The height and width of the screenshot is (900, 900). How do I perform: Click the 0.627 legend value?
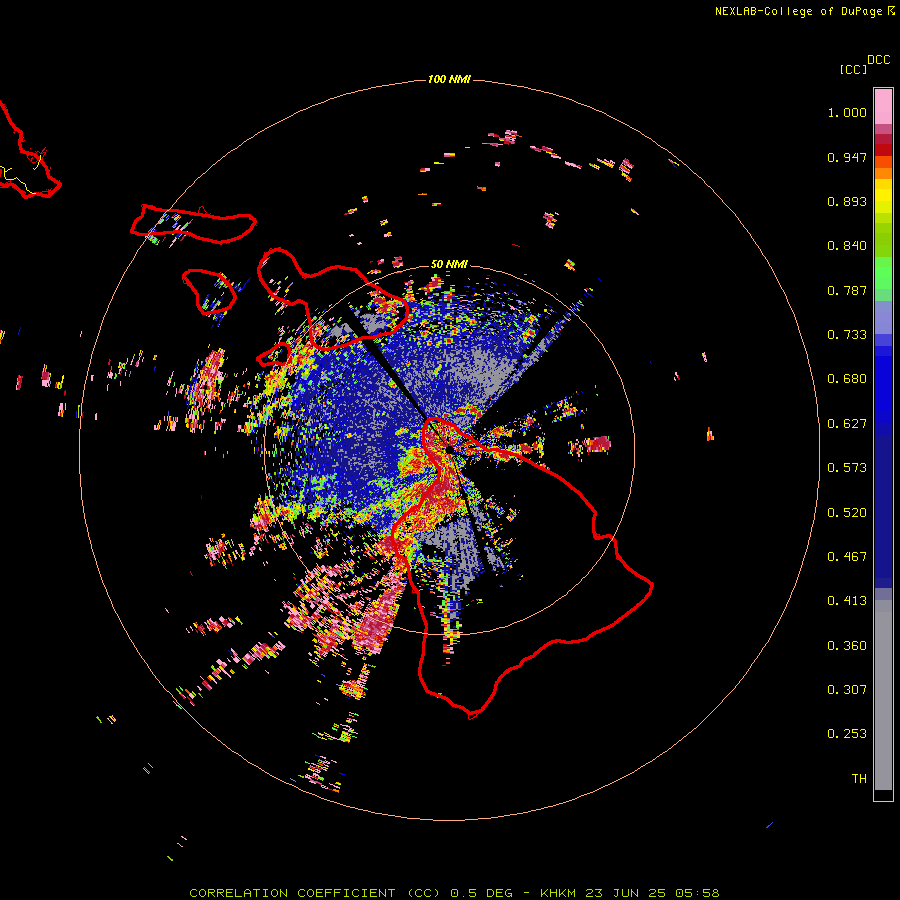tap(847, 424)
